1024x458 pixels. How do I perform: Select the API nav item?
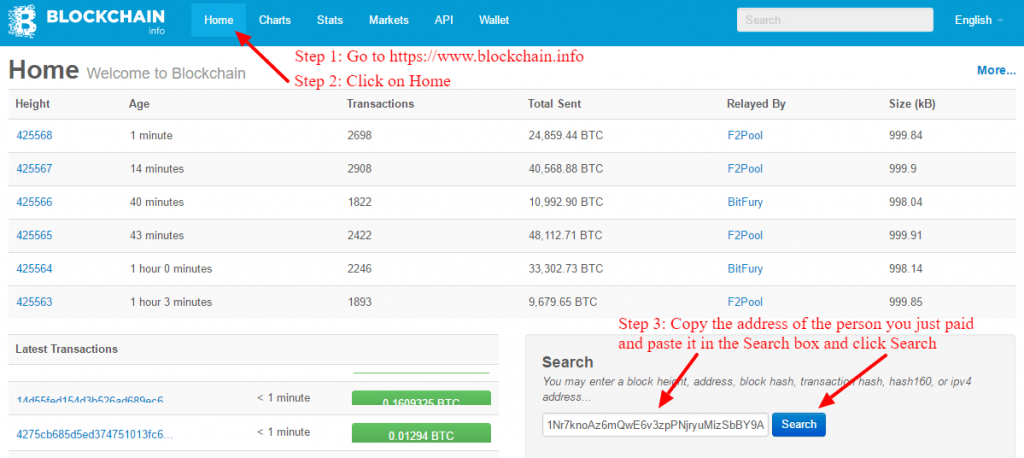[x=443, y=20]
